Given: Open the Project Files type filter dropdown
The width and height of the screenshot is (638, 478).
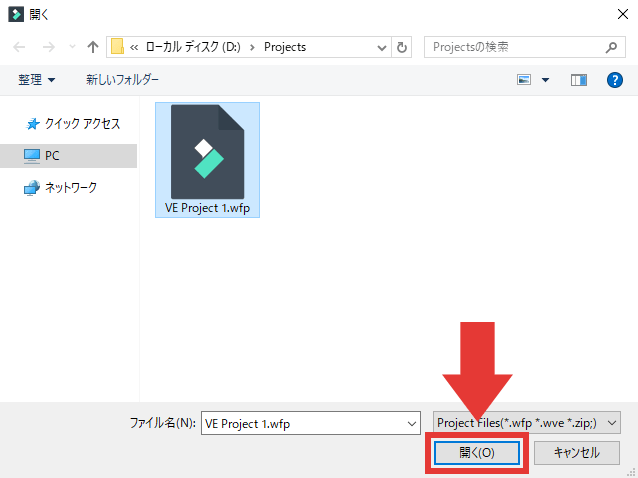Looking at the screenshot, I should coord(527,423).
